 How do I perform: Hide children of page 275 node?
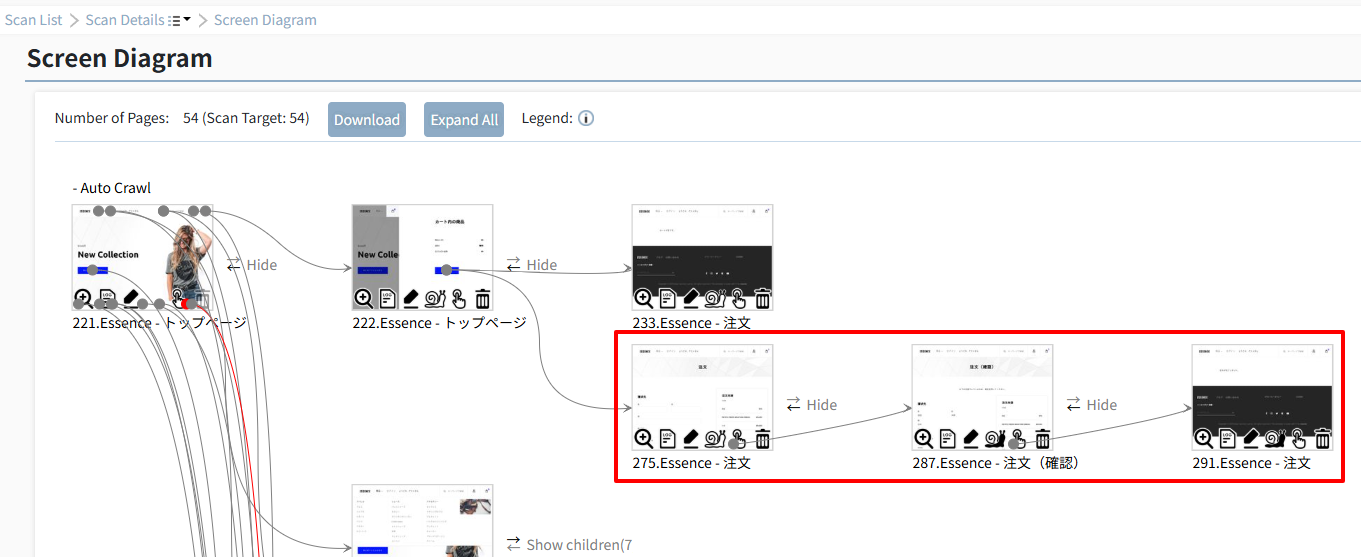811,405
